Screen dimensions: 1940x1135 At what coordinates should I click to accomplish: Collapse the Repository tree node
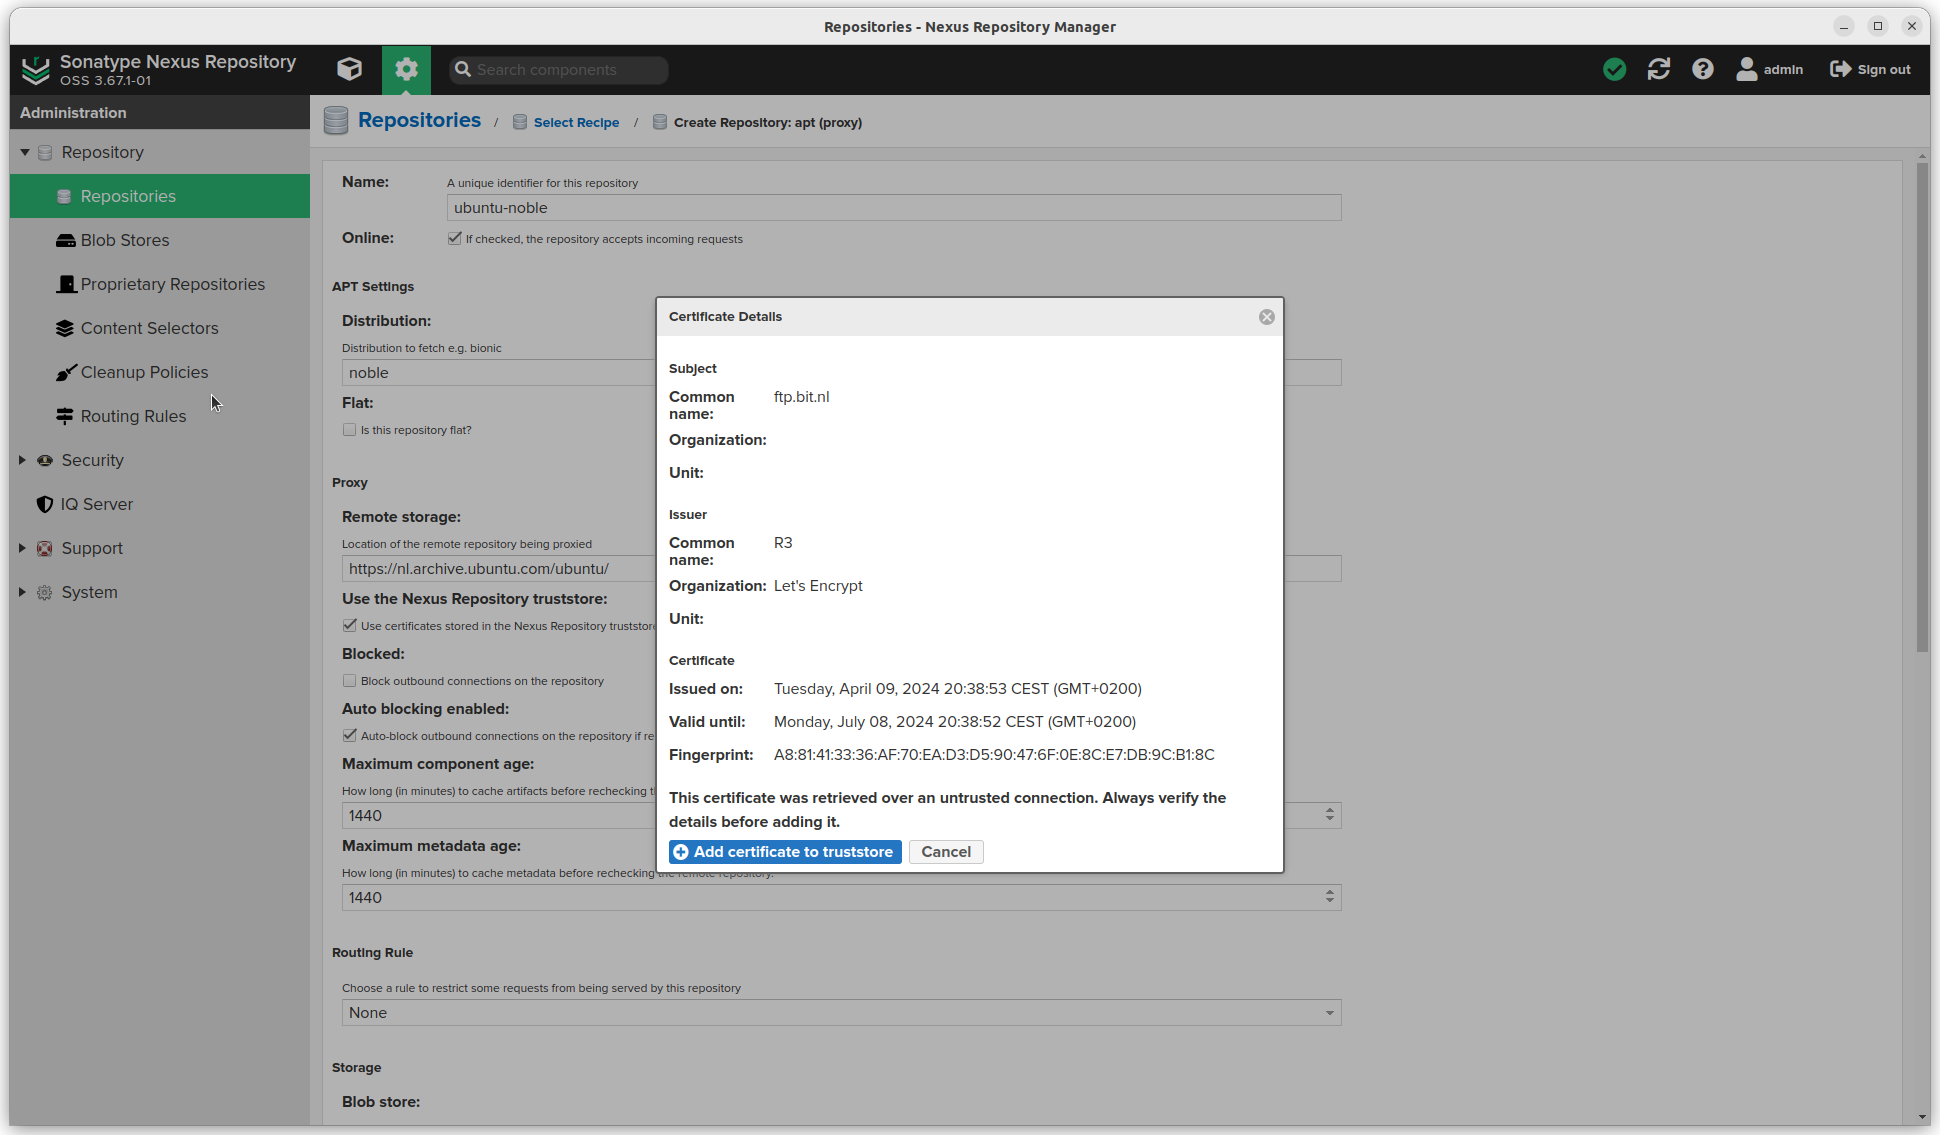[x=24, y=152]
